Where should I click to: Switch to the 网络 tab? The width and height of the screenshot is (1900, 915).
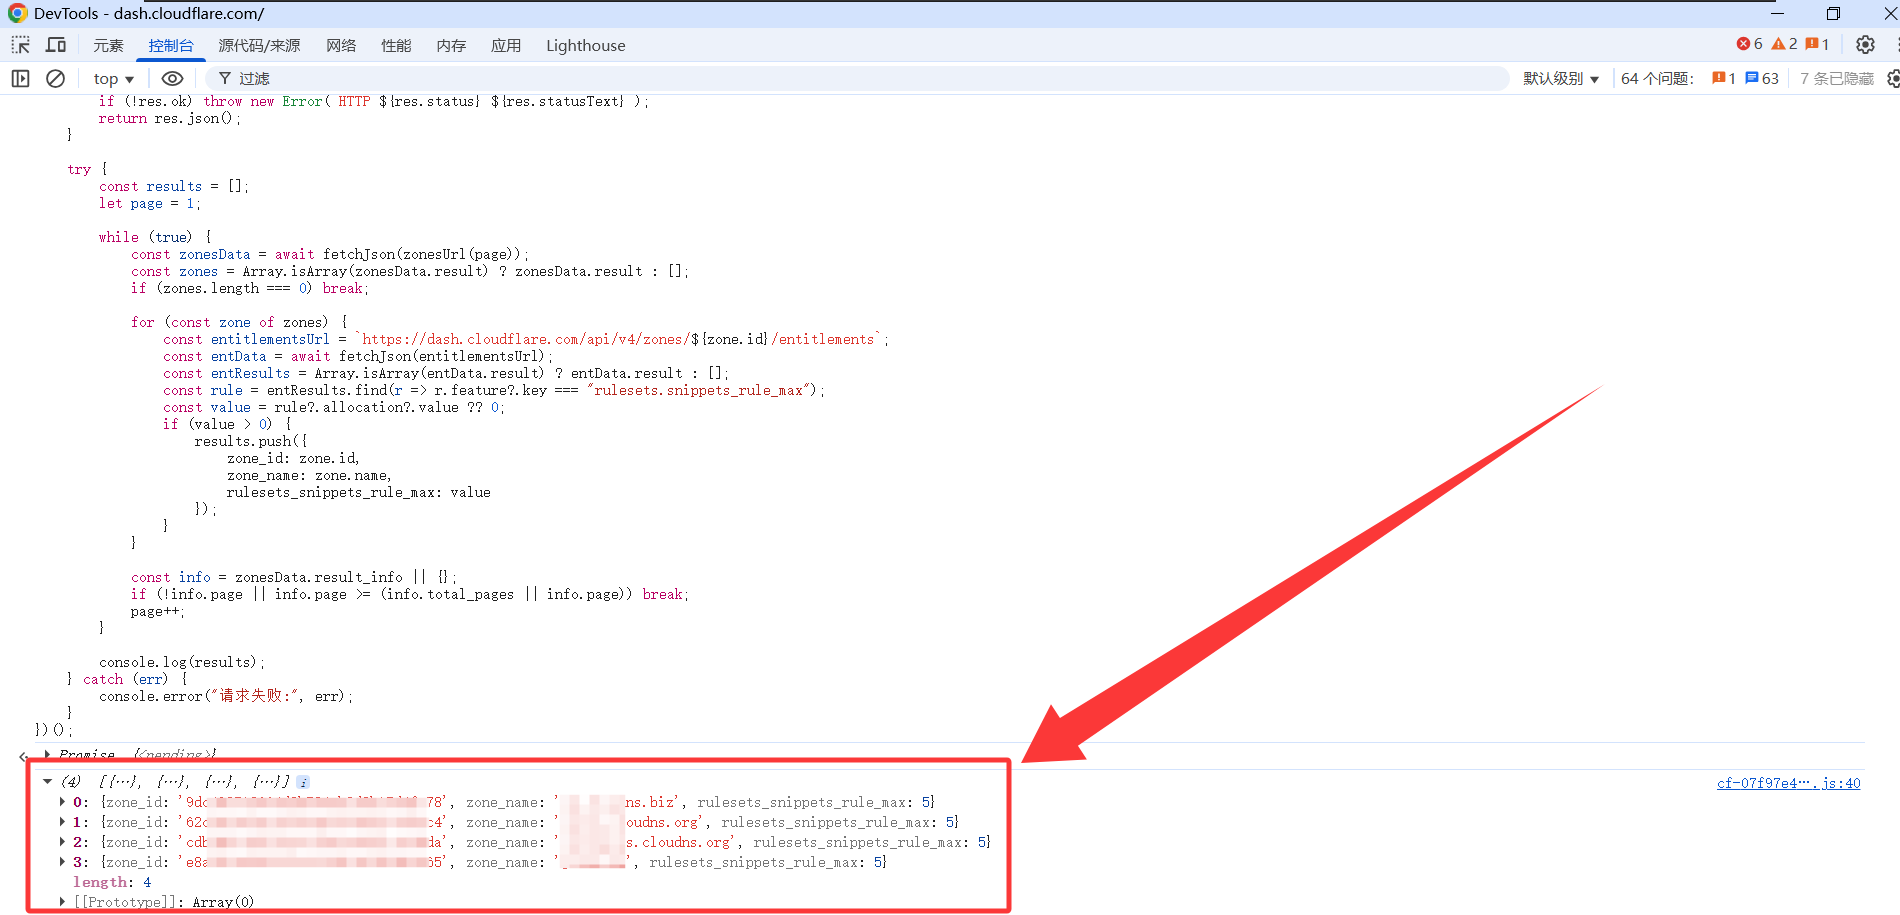(x=341, y=45)
